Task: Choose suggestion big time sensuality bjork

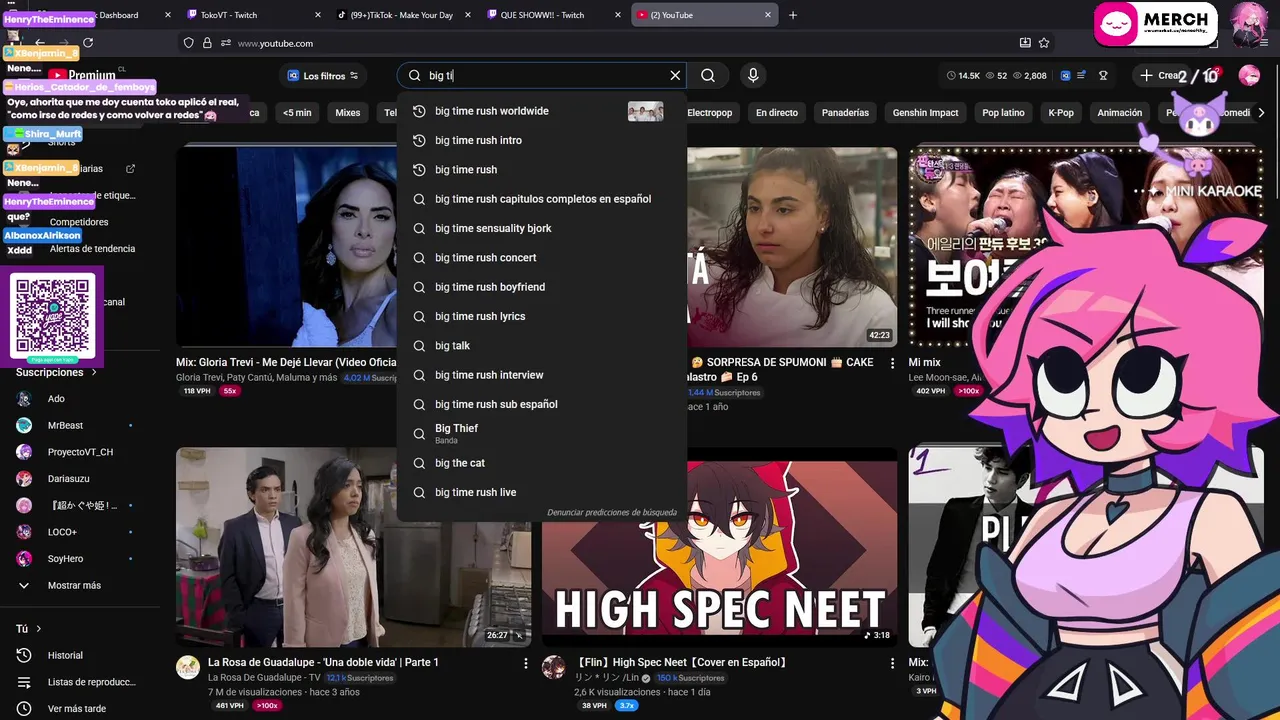Action: tap(541, 228)
